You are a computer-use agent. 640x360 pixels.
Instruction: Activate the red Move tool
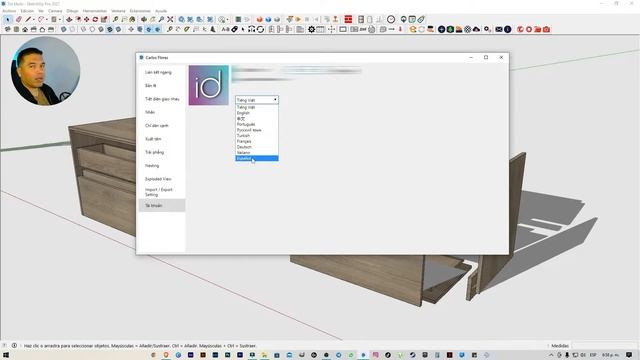tap(87, 19)
